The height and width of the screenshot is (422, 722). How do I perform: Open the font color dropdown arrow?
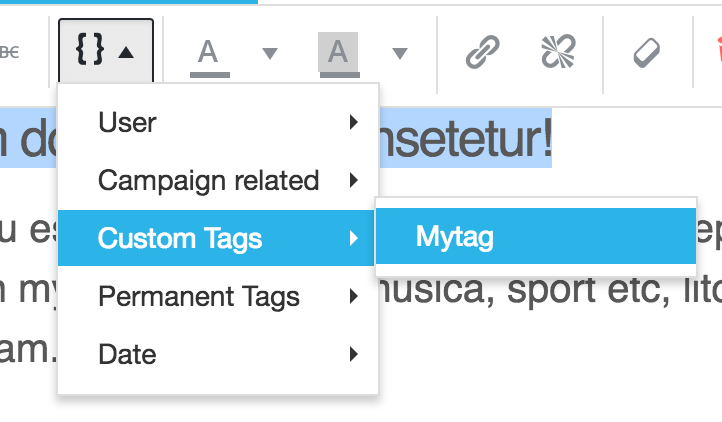point(269,52)
